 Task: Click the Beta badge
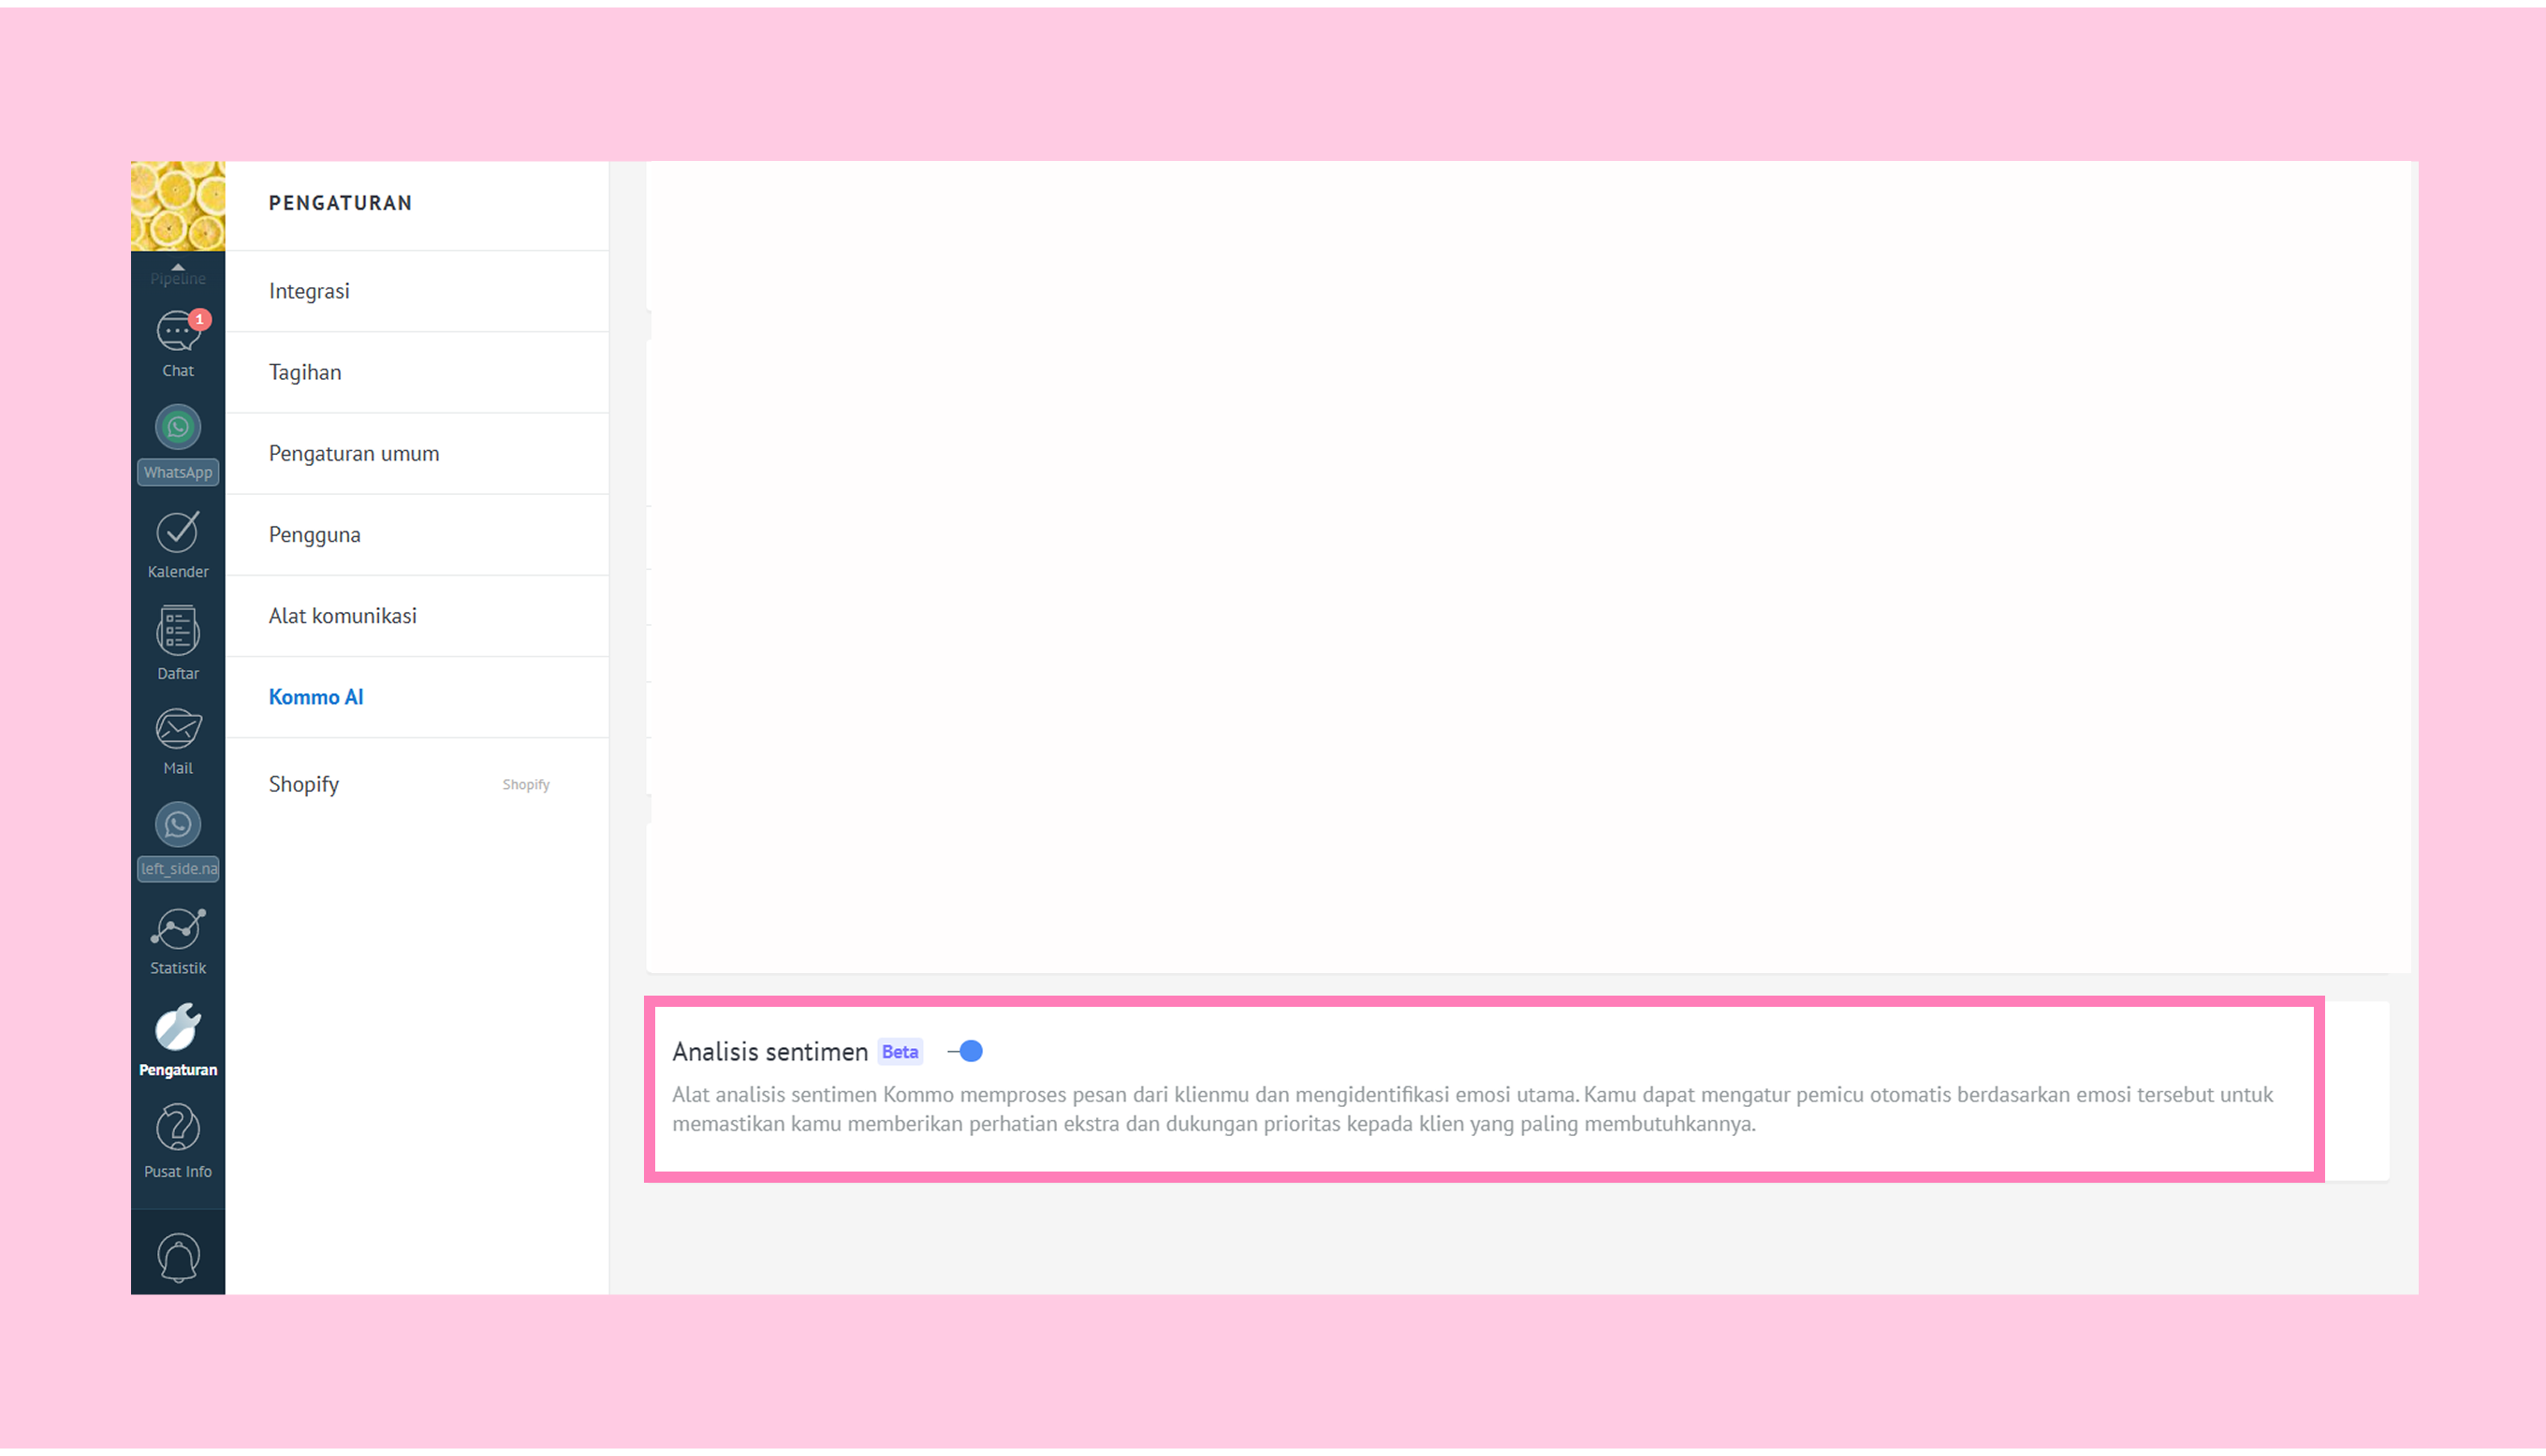coord(900,1052)
